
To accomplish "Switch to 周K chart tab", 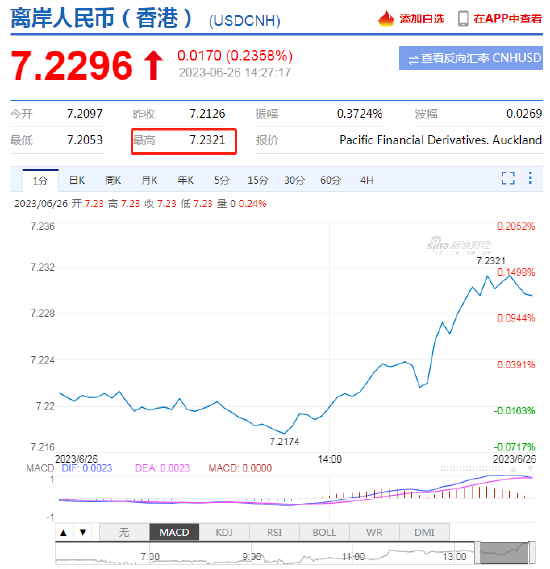I will point(113,180).
